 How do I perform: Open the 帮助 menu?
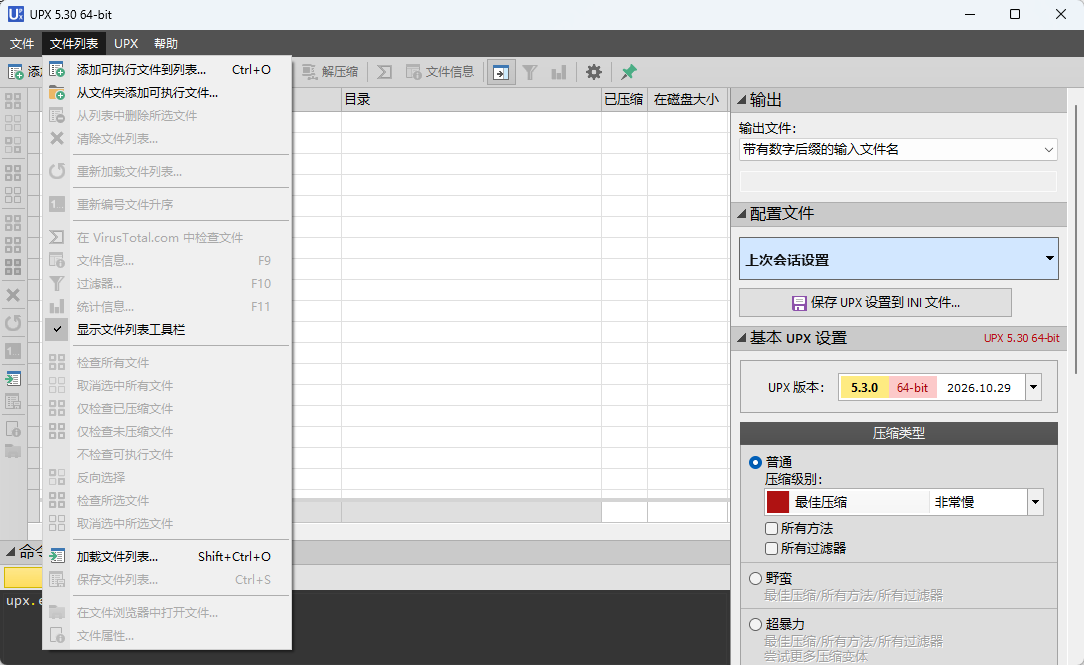[166, 44]
